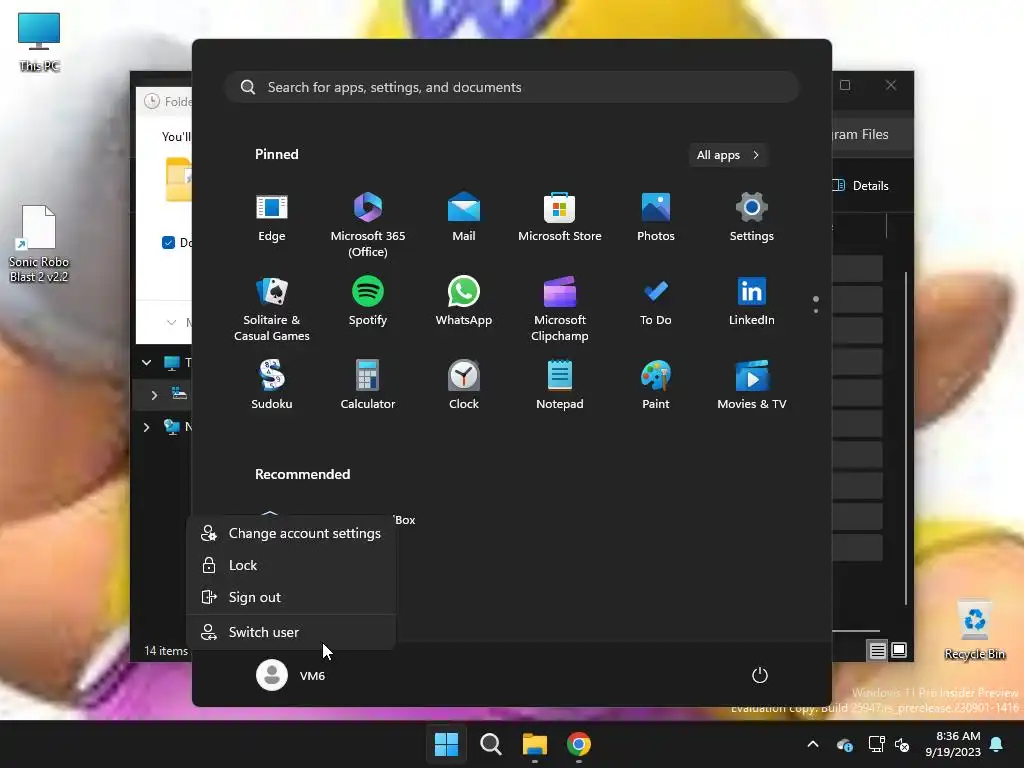
Task: Select Sonic Robo Blast 2 desktop shortcut
Action: [x=39, y=244]
